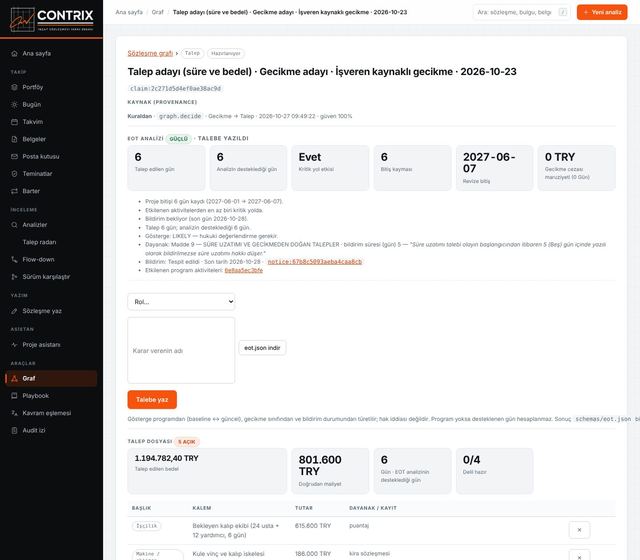Click the Flow-down phone icon
The width and height of the screenshot is (640, 560).
[14, 259]
